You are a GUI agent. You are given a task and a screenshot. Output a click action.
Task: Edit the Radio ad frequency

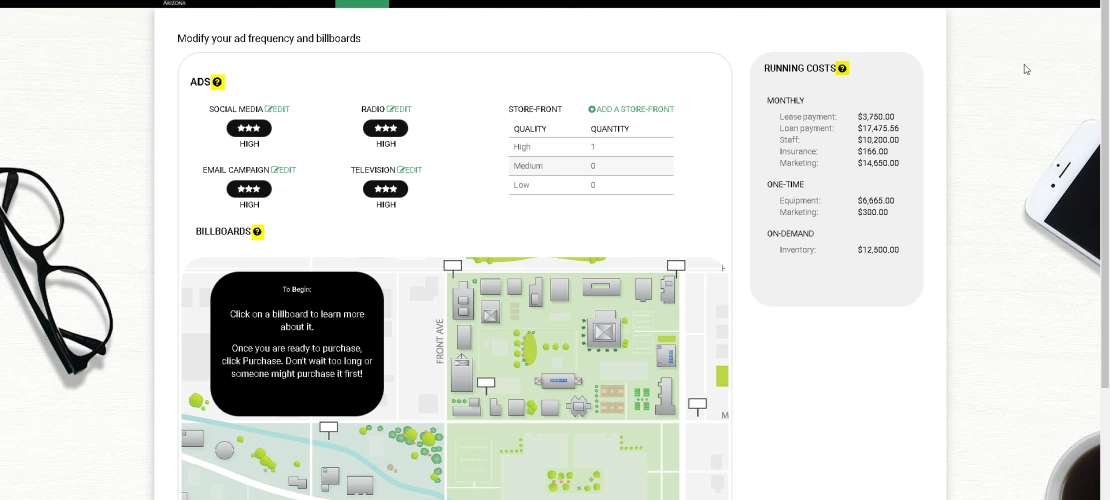399,109
